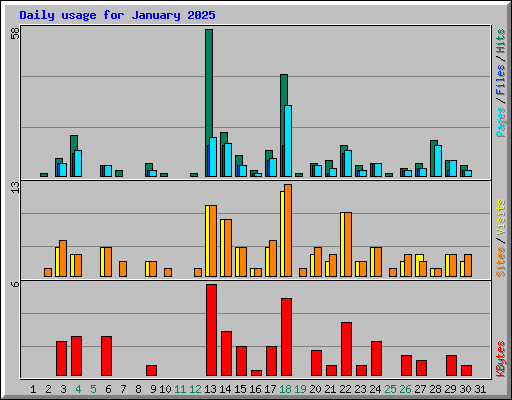The height and width of the screenshot is (400, 512).
Task: Click the 58 maximum value axis label
Action: click(15, 33)
